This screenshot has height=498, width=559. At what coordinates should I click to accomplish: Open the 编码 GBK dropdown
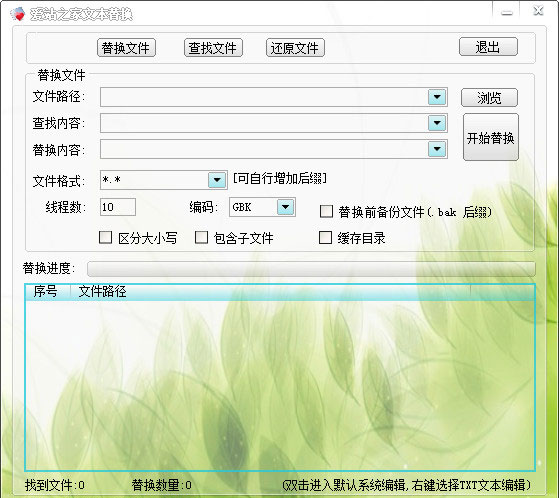tap(285, 207)
